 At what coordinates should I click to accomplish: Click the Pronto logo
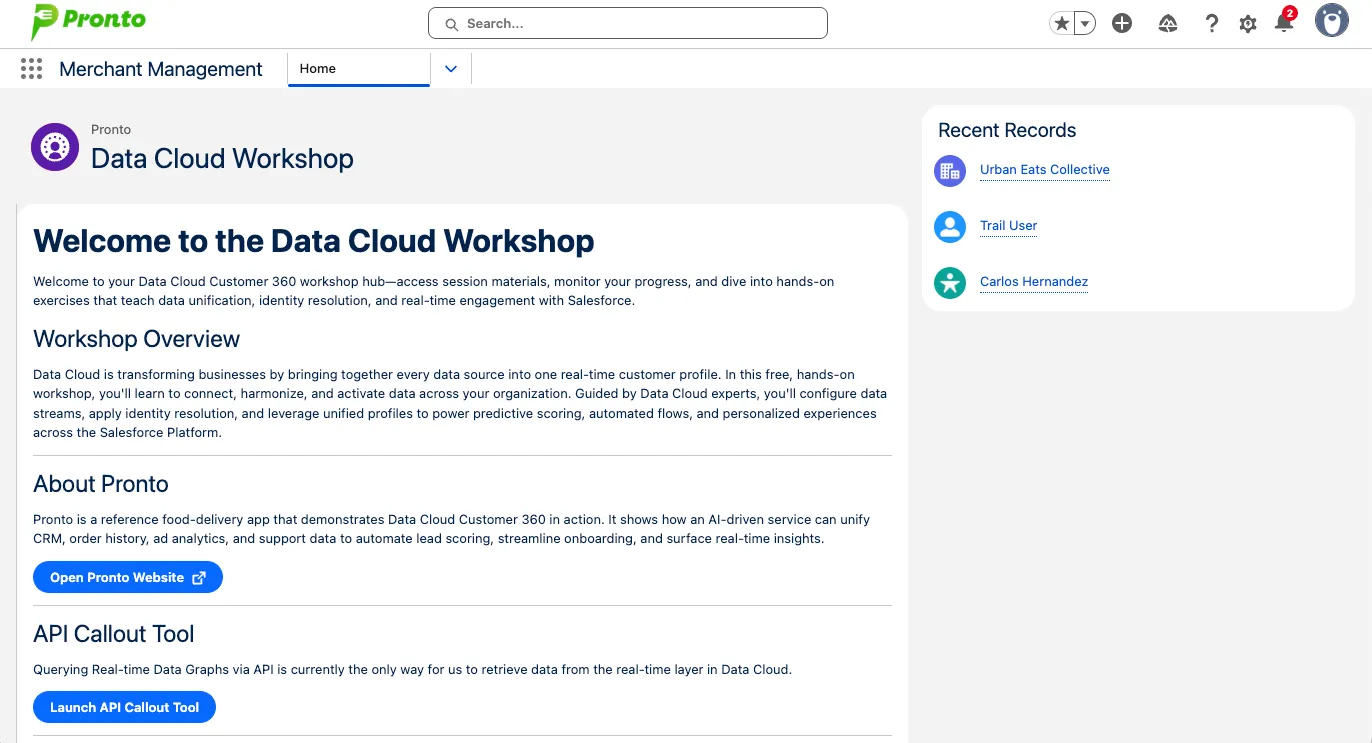point(88,21)
